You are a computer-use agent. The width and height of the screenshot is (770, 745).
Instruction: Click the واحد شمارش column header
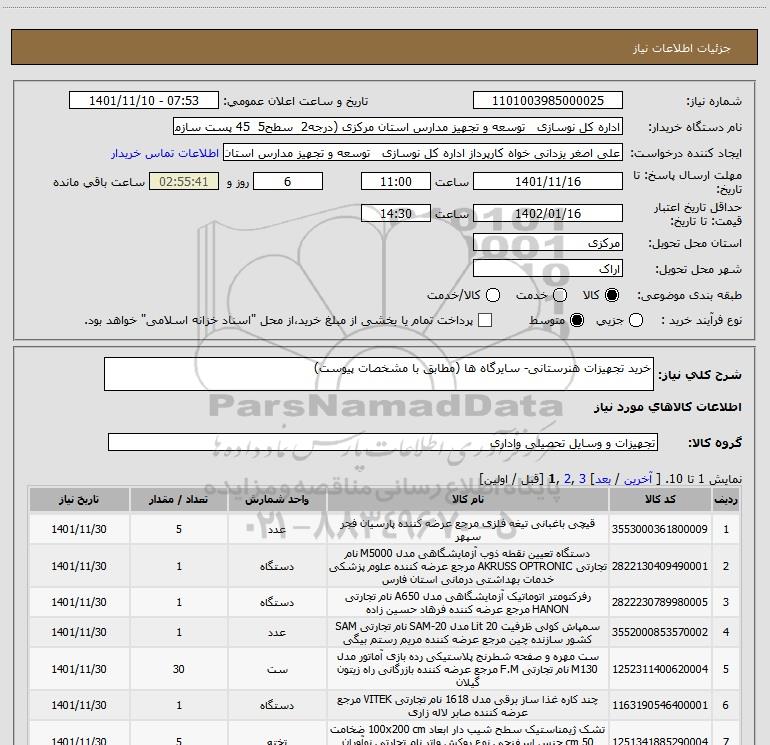pyautogui.click(x=277, y=499)
